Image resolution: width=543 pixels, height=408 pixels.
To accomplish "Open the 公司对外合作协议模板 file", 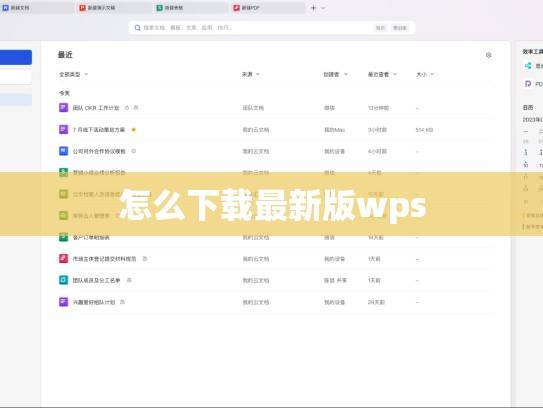I will [x=99, y=151].
